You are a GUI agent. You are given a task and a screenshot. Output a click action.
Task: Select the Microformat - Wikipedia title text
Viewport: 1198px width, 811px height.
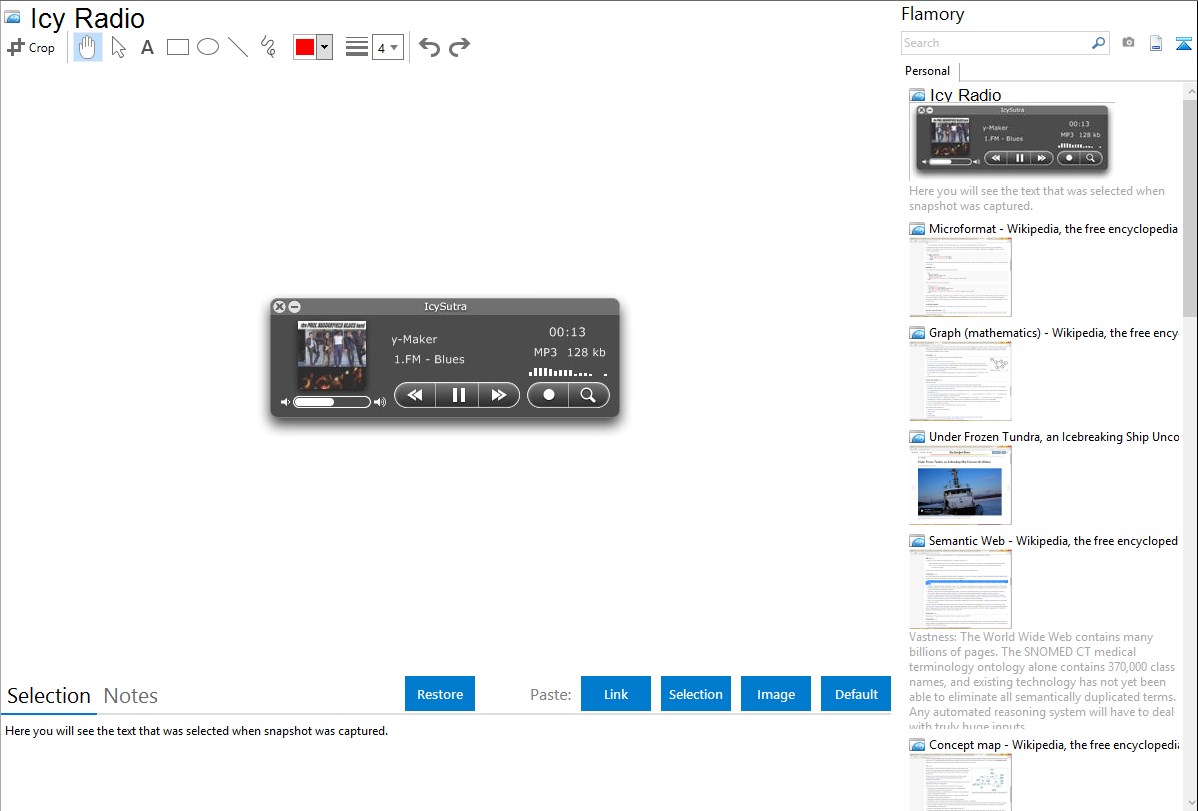1053,229
